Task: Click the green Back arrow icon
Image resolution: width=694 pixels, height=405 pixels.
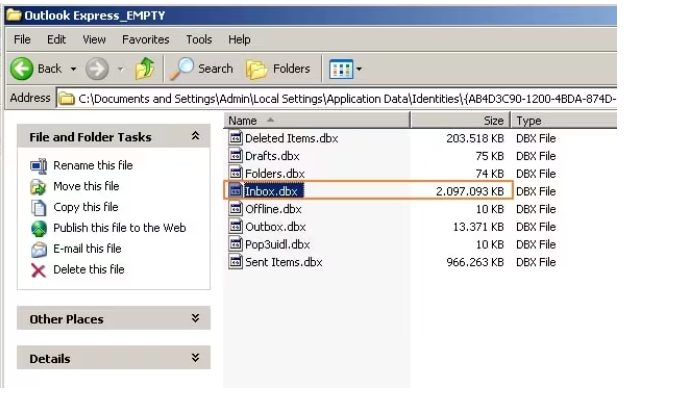Action: (22, 69)
